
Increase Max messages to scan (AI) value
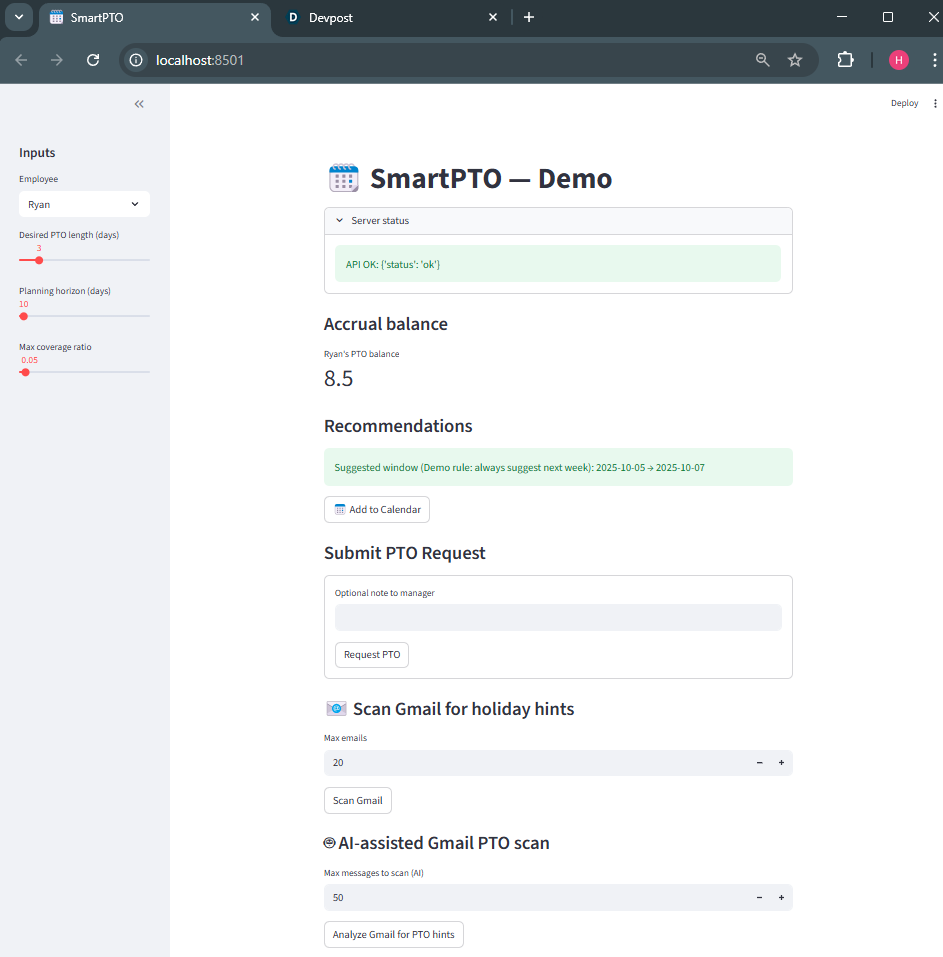pyautogui.click(x=781, y=897)
